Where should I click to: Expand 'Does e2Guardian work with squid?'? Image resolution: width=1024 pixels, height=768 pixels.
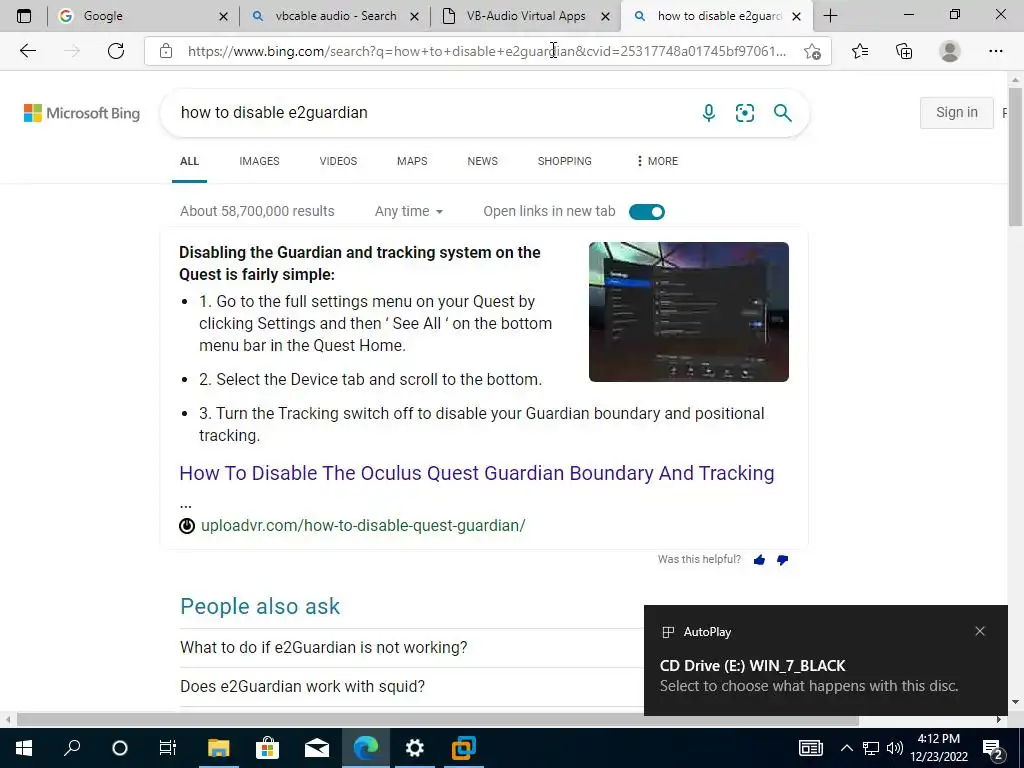[410, 686]
